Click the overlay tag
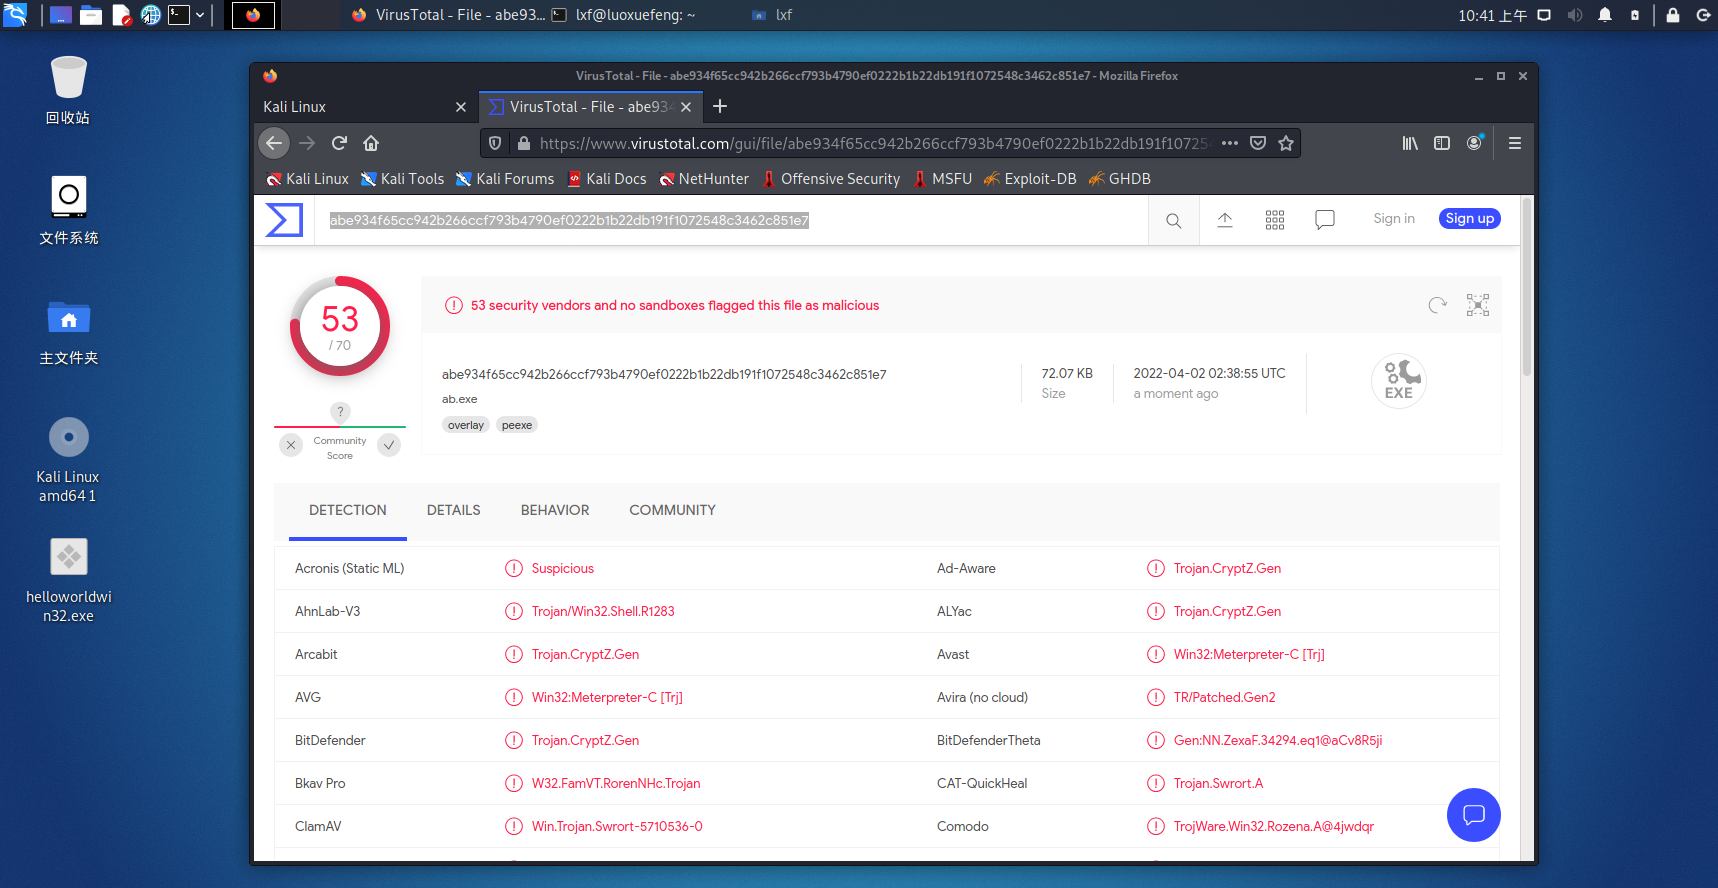Screen dimensions: 1718x888 pos(466,425)
